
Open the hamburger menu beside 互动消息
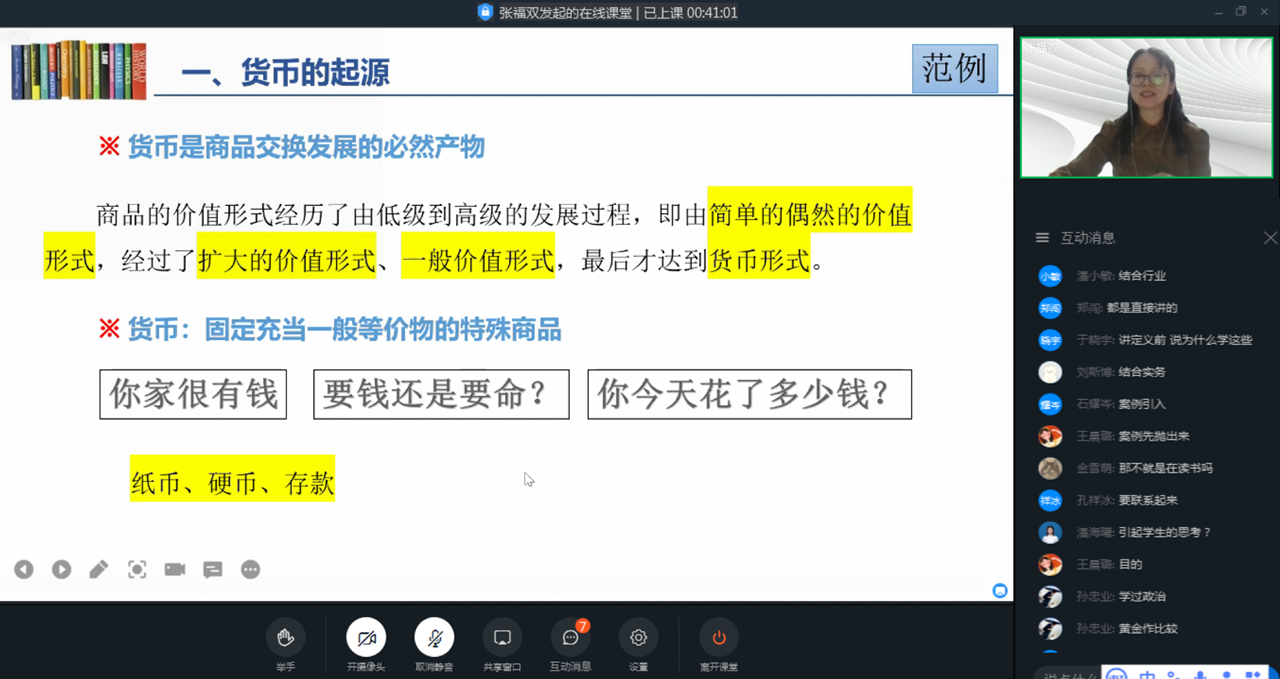1042,238
